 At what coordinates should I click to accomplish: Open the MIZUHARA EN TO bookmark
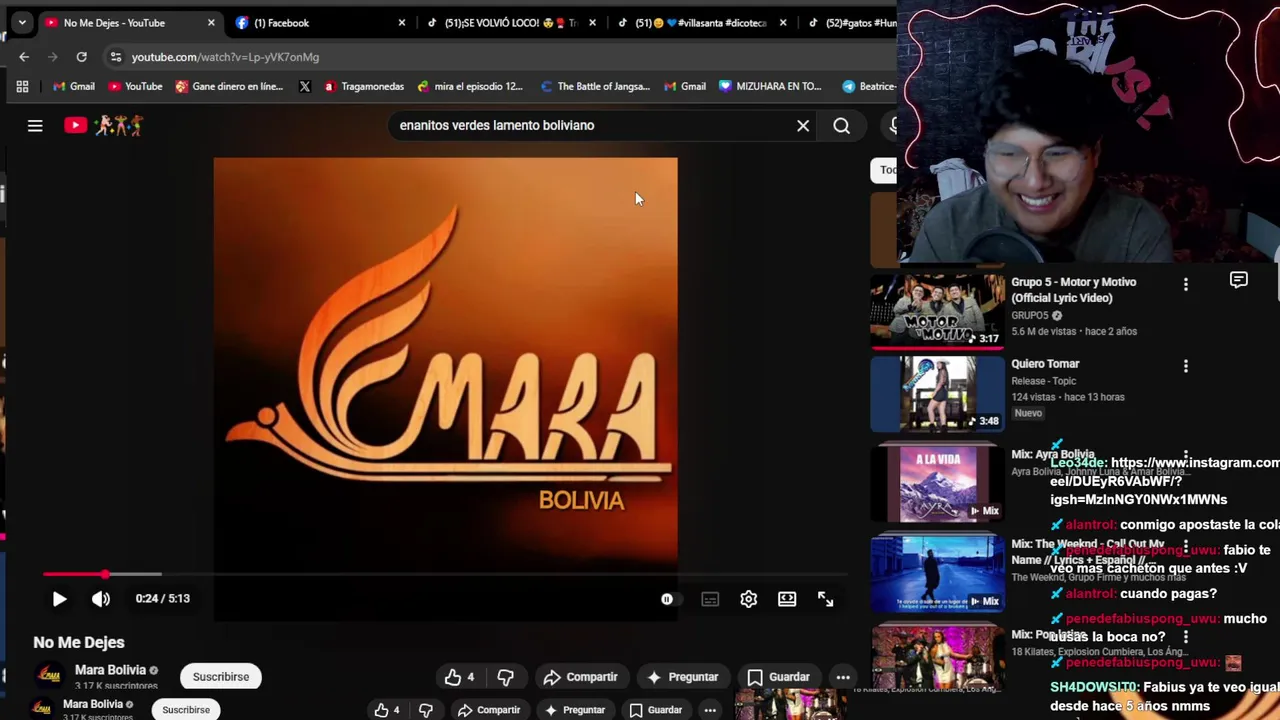(770, 87)
